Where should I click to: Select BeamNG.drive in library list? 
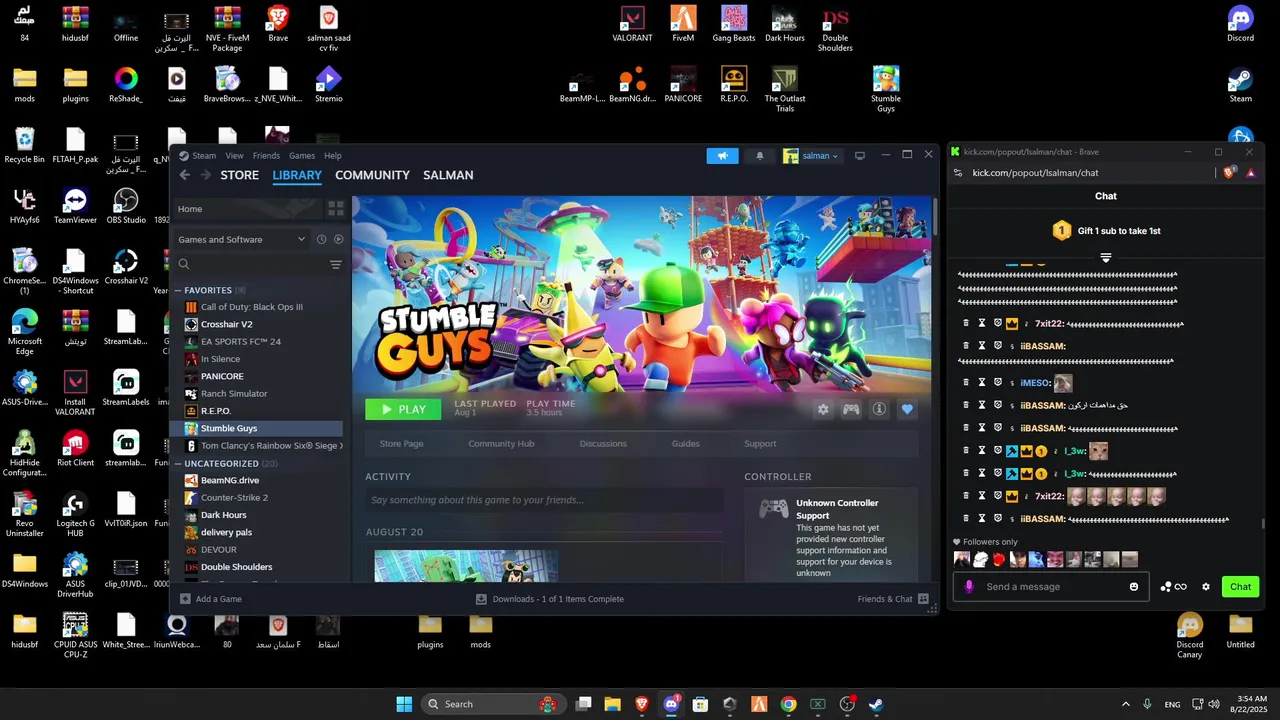pyautogui.click(x=230, y=480)
